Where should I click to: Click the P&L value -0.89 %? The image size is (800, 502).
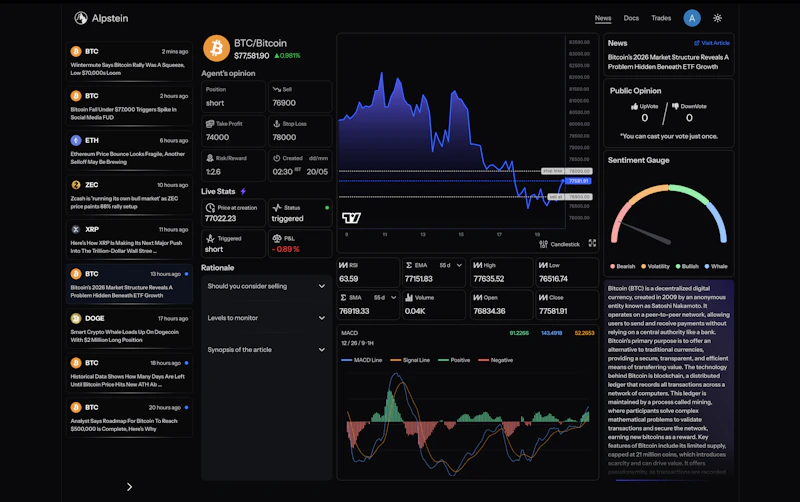pos(285,249)
